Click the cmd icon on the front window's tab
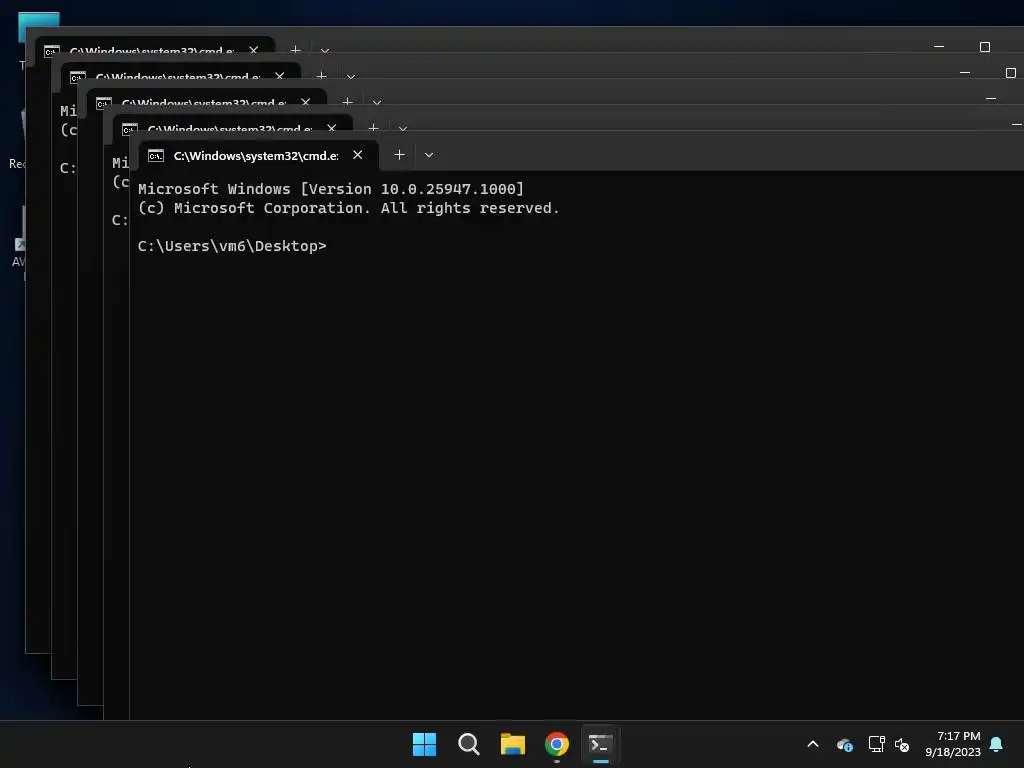This screenshot has height=768, width=1024. 155,155
